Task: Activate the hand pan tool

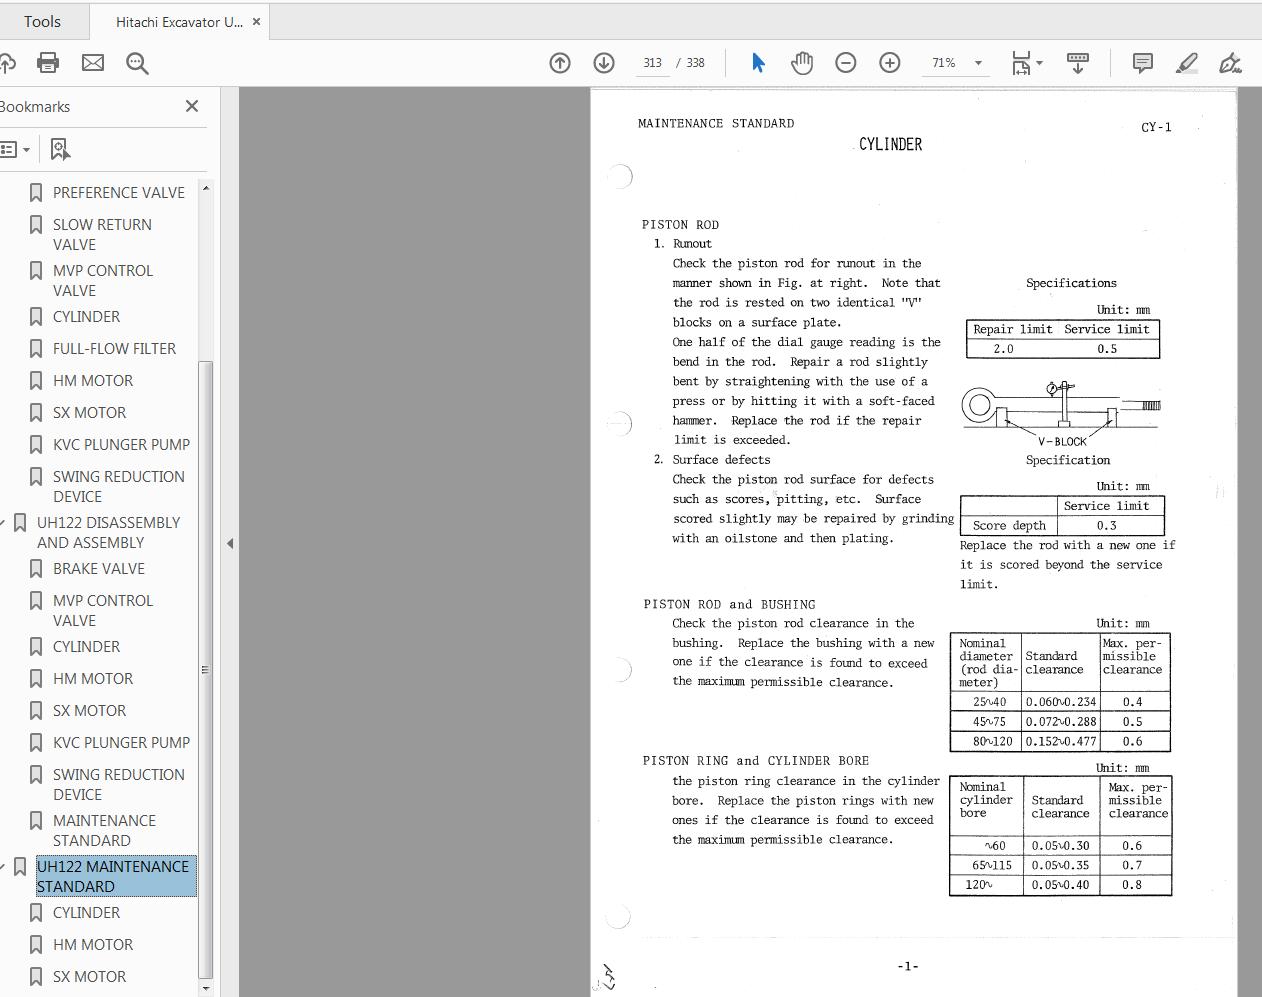Action: 802,63
